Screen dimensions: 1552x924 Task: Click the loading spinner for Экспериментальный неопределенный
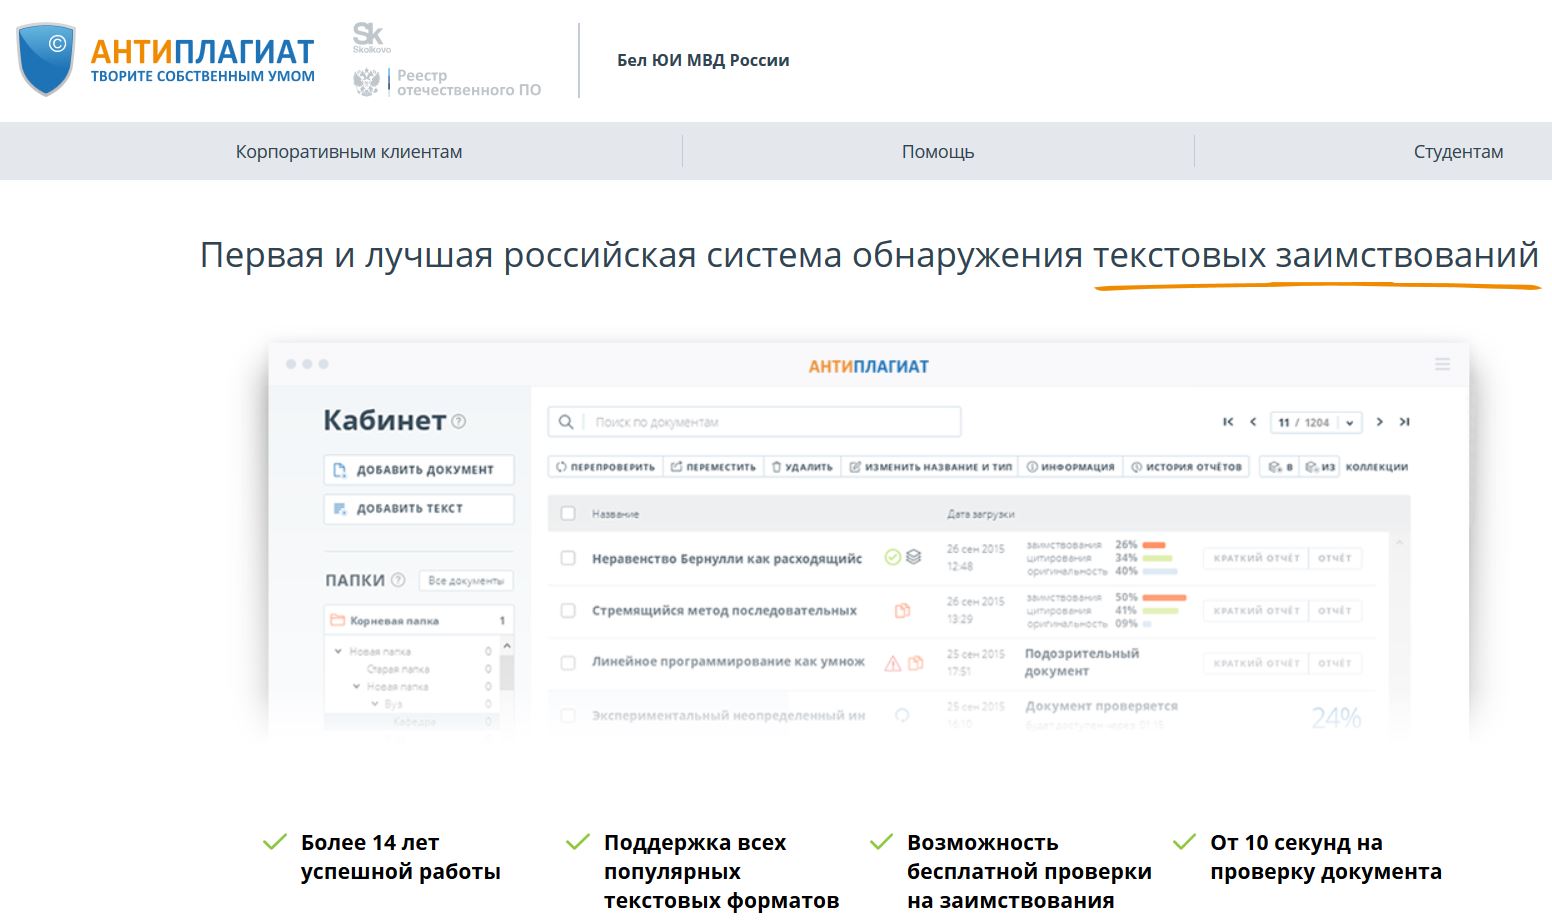click(x=902, y=715)
